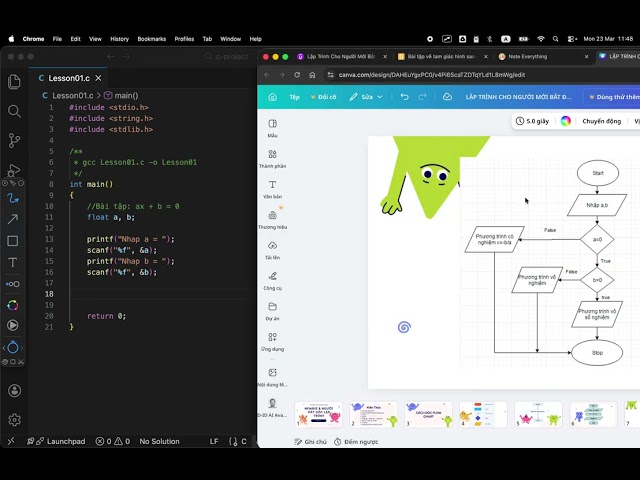Close the Lesson01.c editor tab
Image resolution: width=640 pixels, height=480 pixels.
pos(98,78)
